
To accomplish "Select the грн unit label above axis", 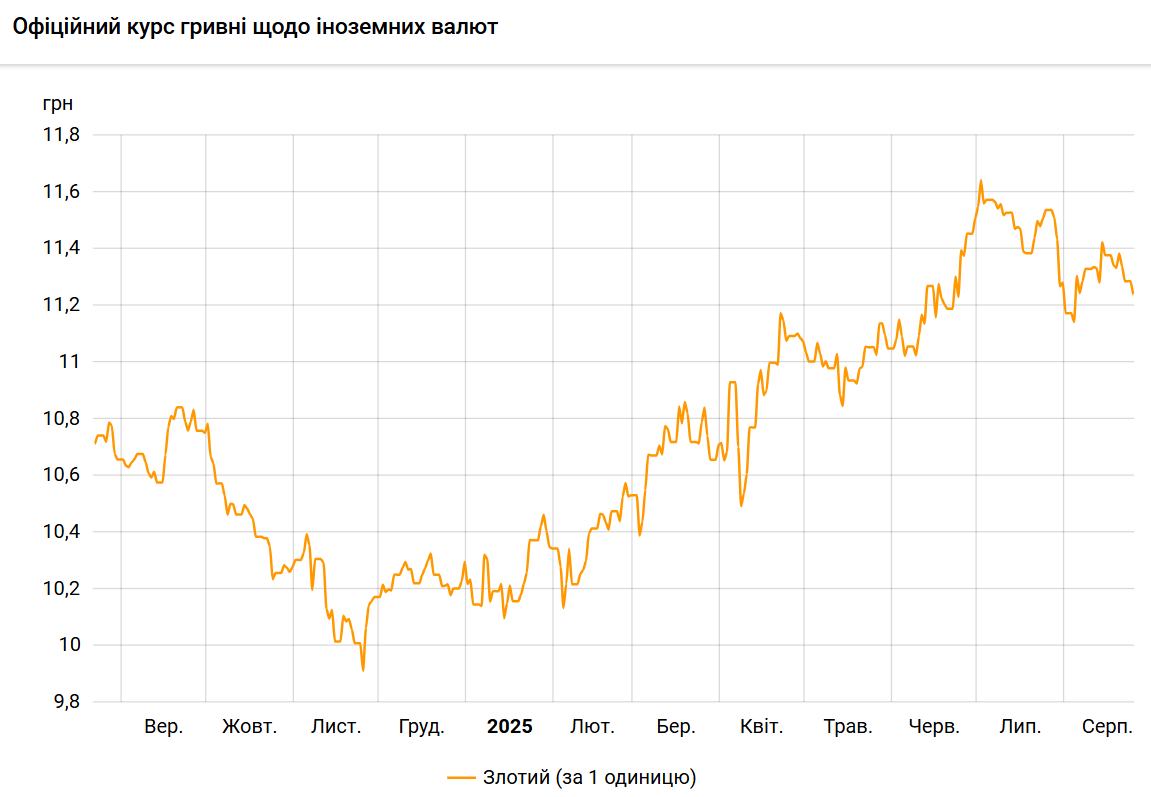I will click(58, 103).
